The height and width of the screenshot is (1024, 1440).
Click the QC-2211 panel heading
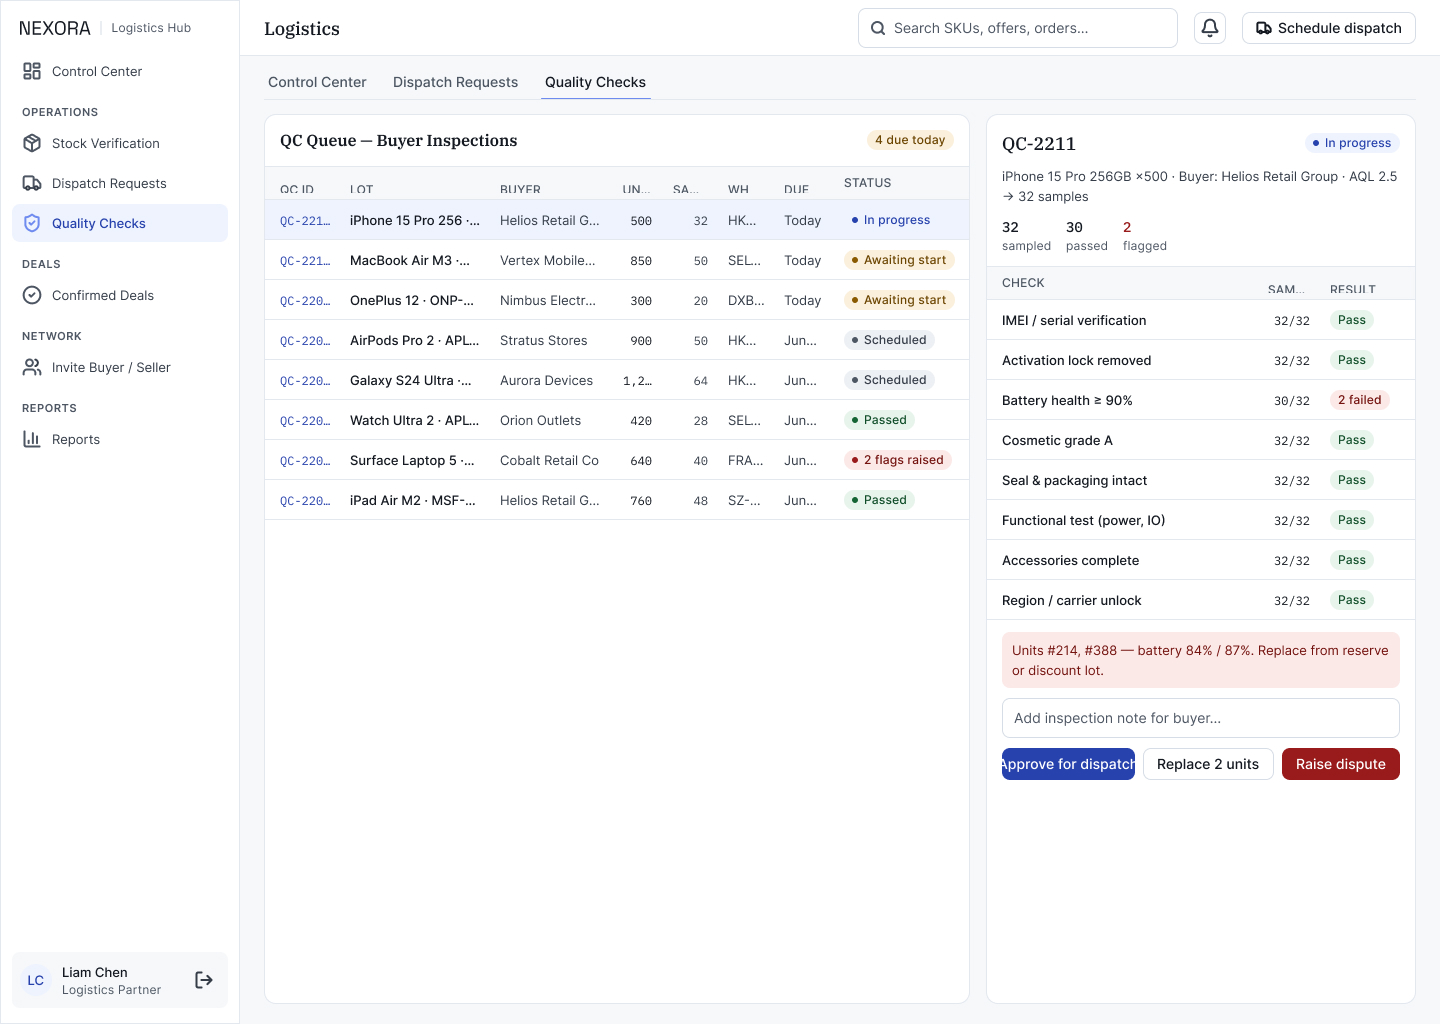(x=1039, y=144)
